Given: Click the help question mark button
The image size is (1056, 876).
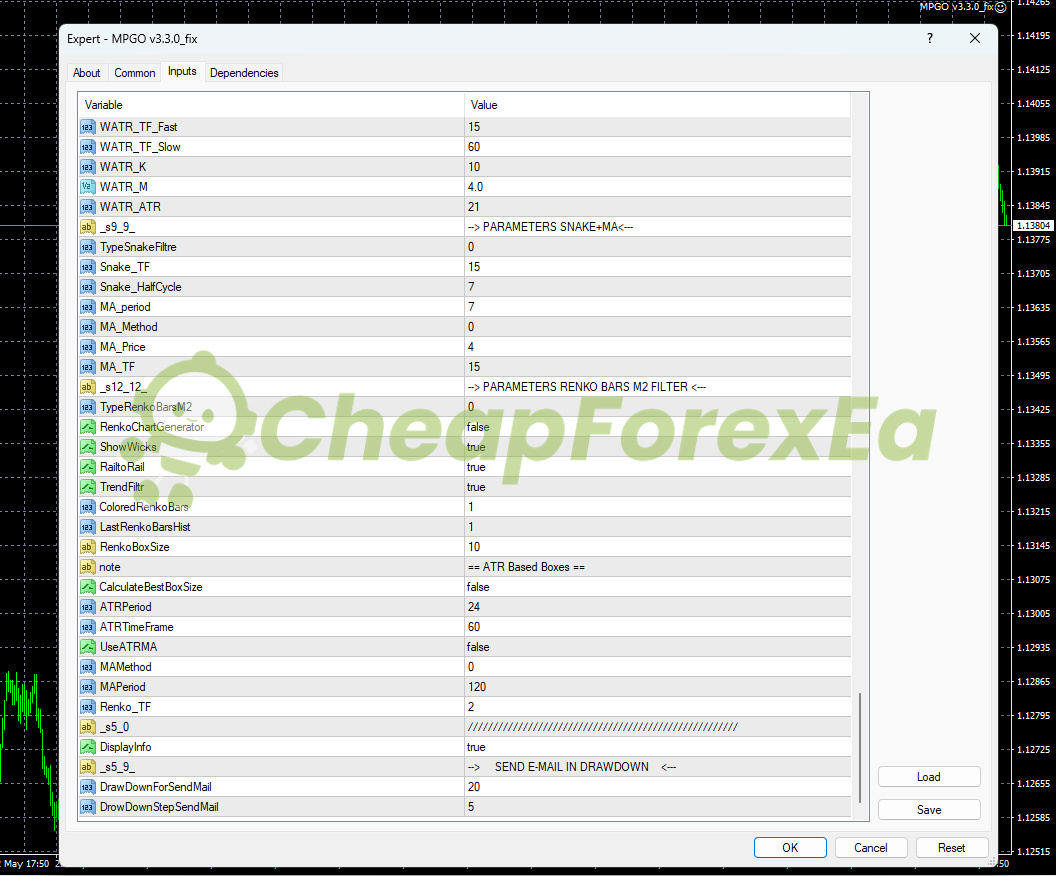Looking at the screenshot, I should point(930,38).
